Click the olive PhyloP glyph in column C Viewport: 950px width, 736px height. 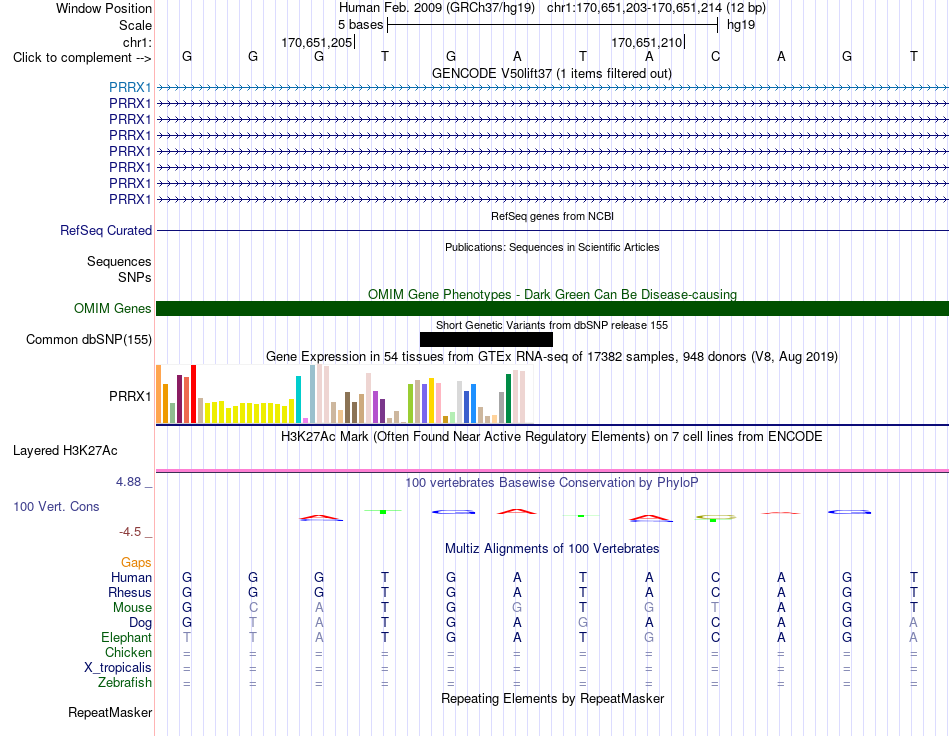716,517
